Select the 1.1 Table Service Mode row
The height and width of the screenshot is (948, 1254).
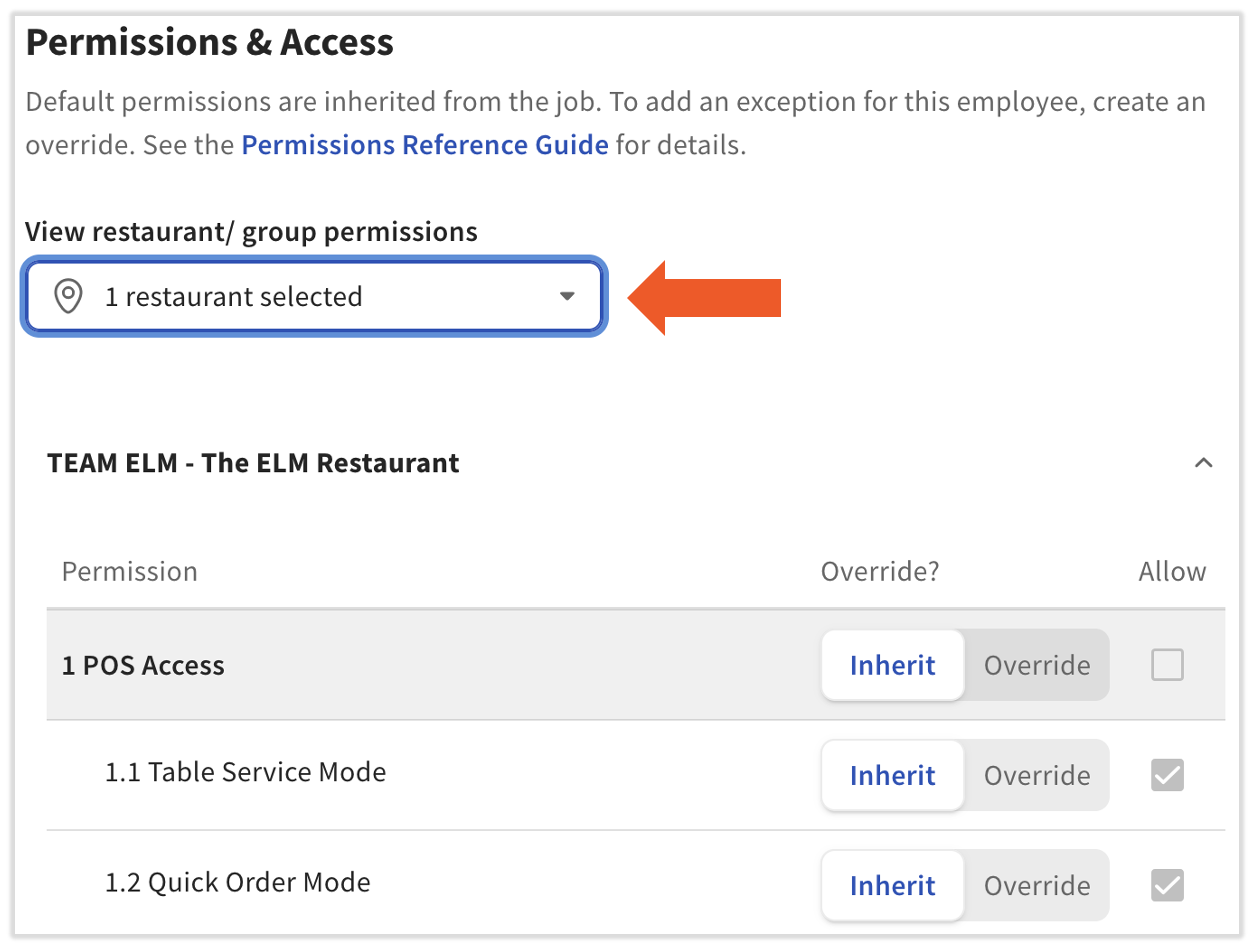(246, 772)
